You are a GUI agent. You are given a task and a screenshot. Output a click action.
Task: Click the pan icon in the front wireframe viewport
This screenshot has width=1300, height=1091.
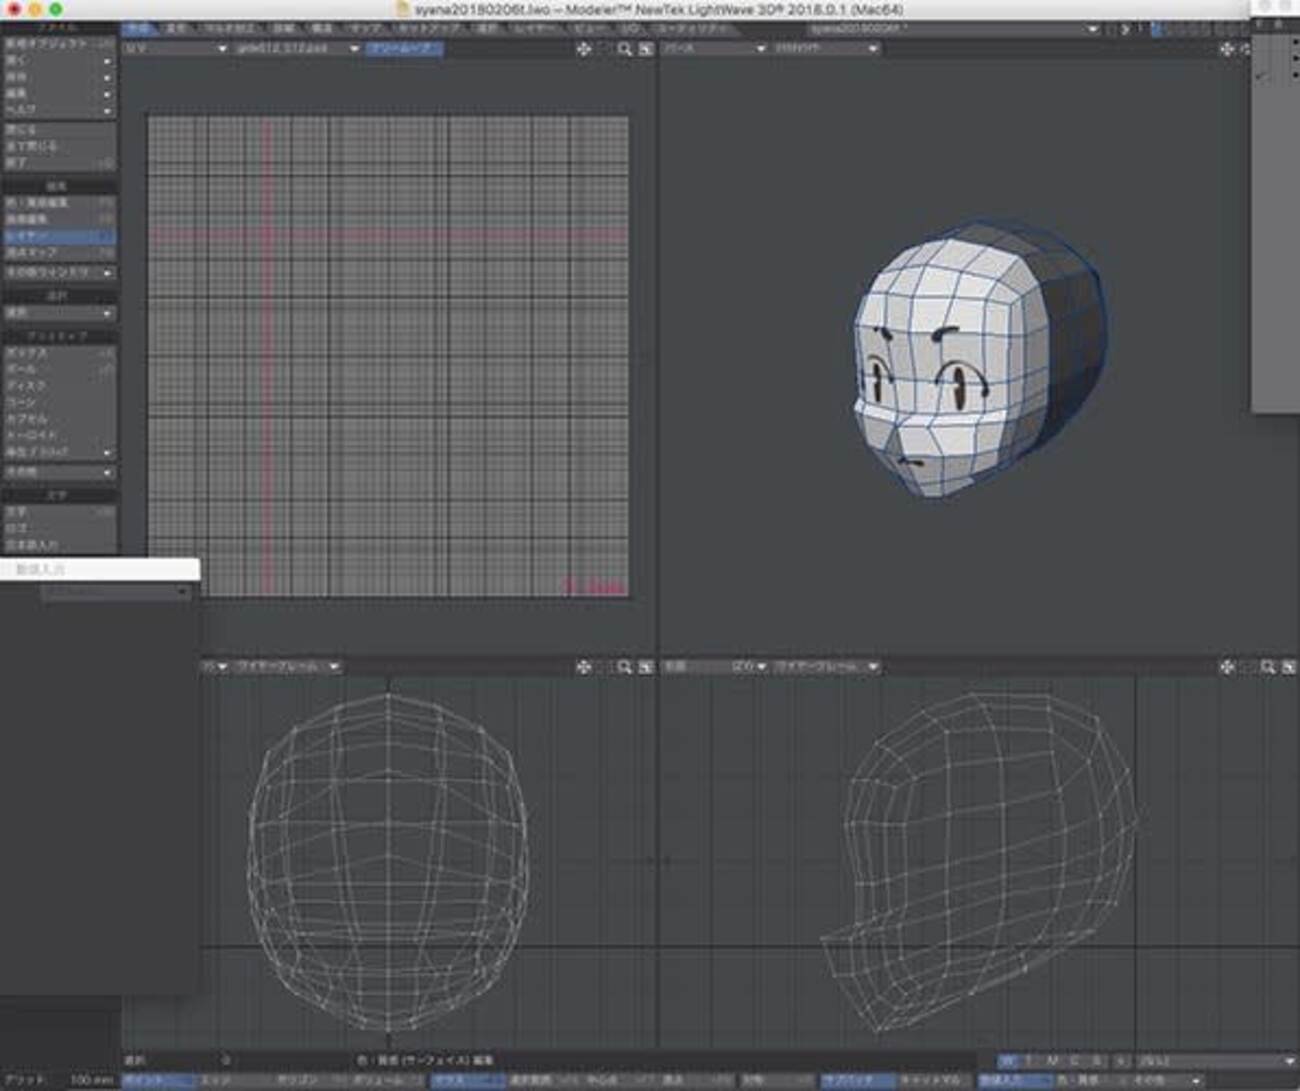coord(584,667)
